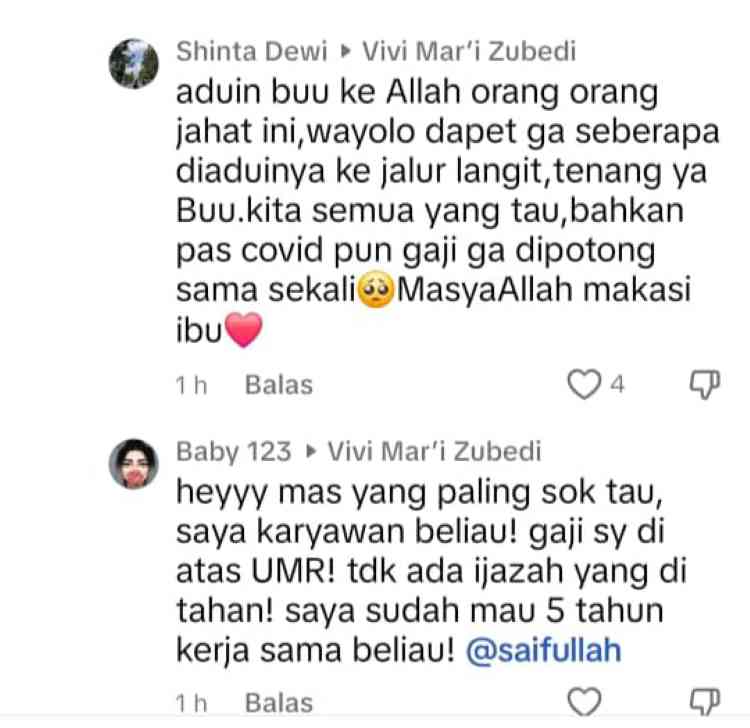The image size is (750, 728).
Task: Click the 1 h timestamp under Shinta's comment
Action: 191,385
